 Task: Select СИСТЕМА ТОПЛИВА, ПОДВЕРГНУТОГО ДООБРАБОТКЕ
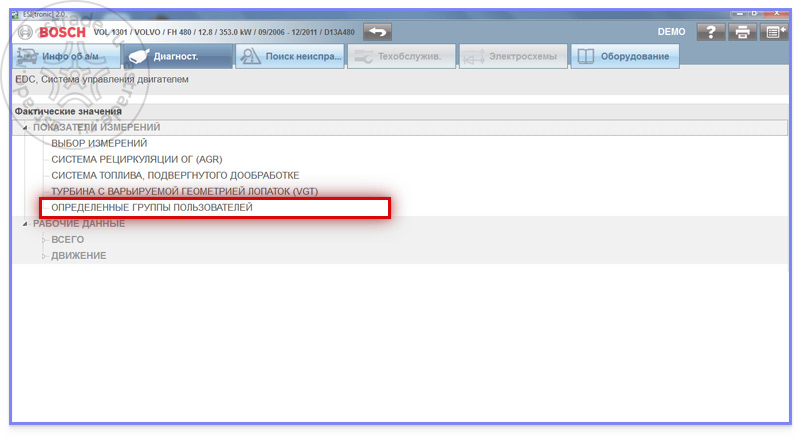point(175,176)
